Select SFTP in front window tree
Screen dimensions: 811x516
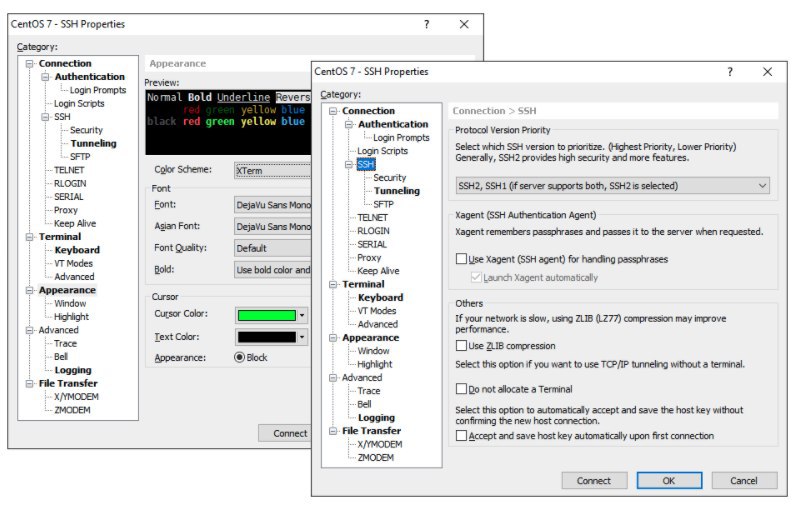[x=383, y=204]
